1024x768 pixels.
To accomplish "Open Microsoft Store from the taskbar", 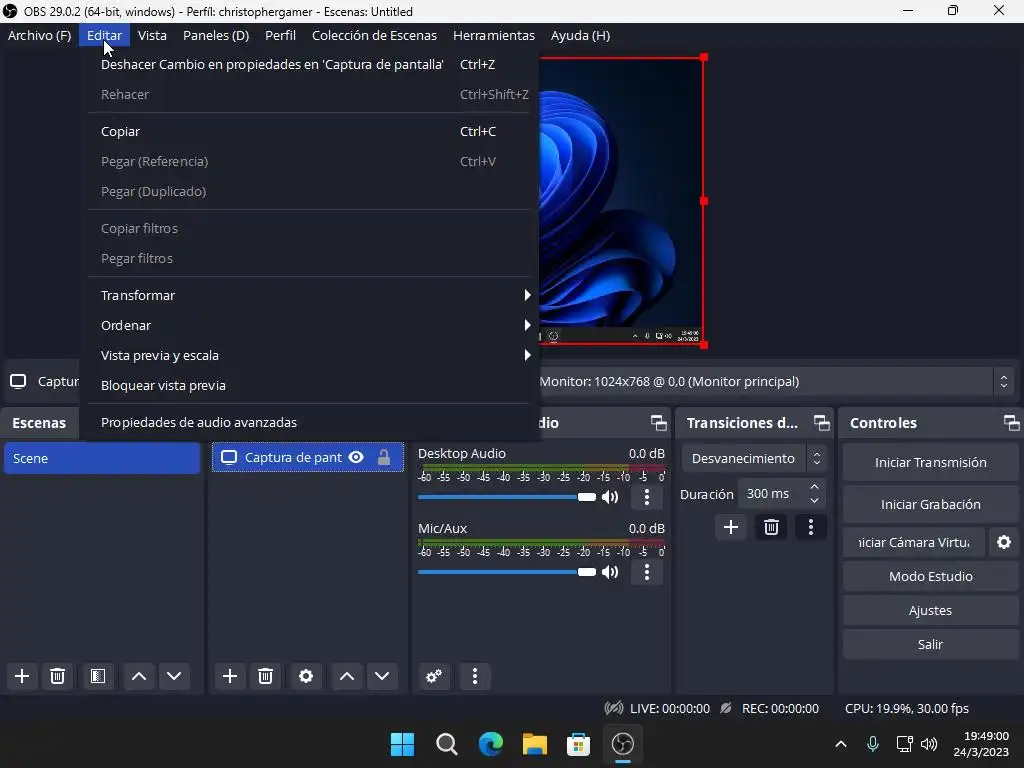I will pos(578,744).
